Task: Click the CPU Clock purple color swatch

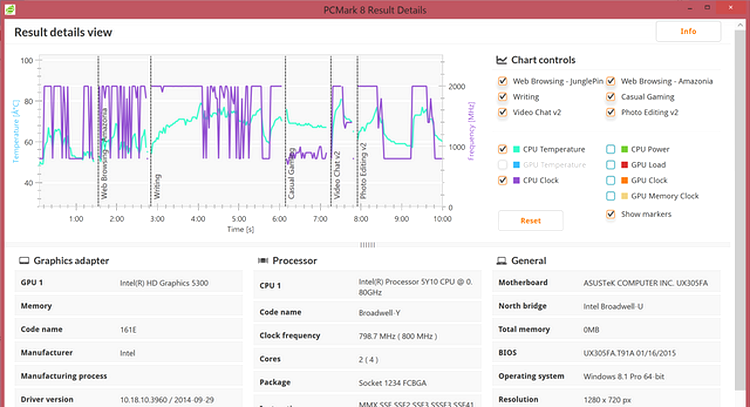Action: (517, 180)
